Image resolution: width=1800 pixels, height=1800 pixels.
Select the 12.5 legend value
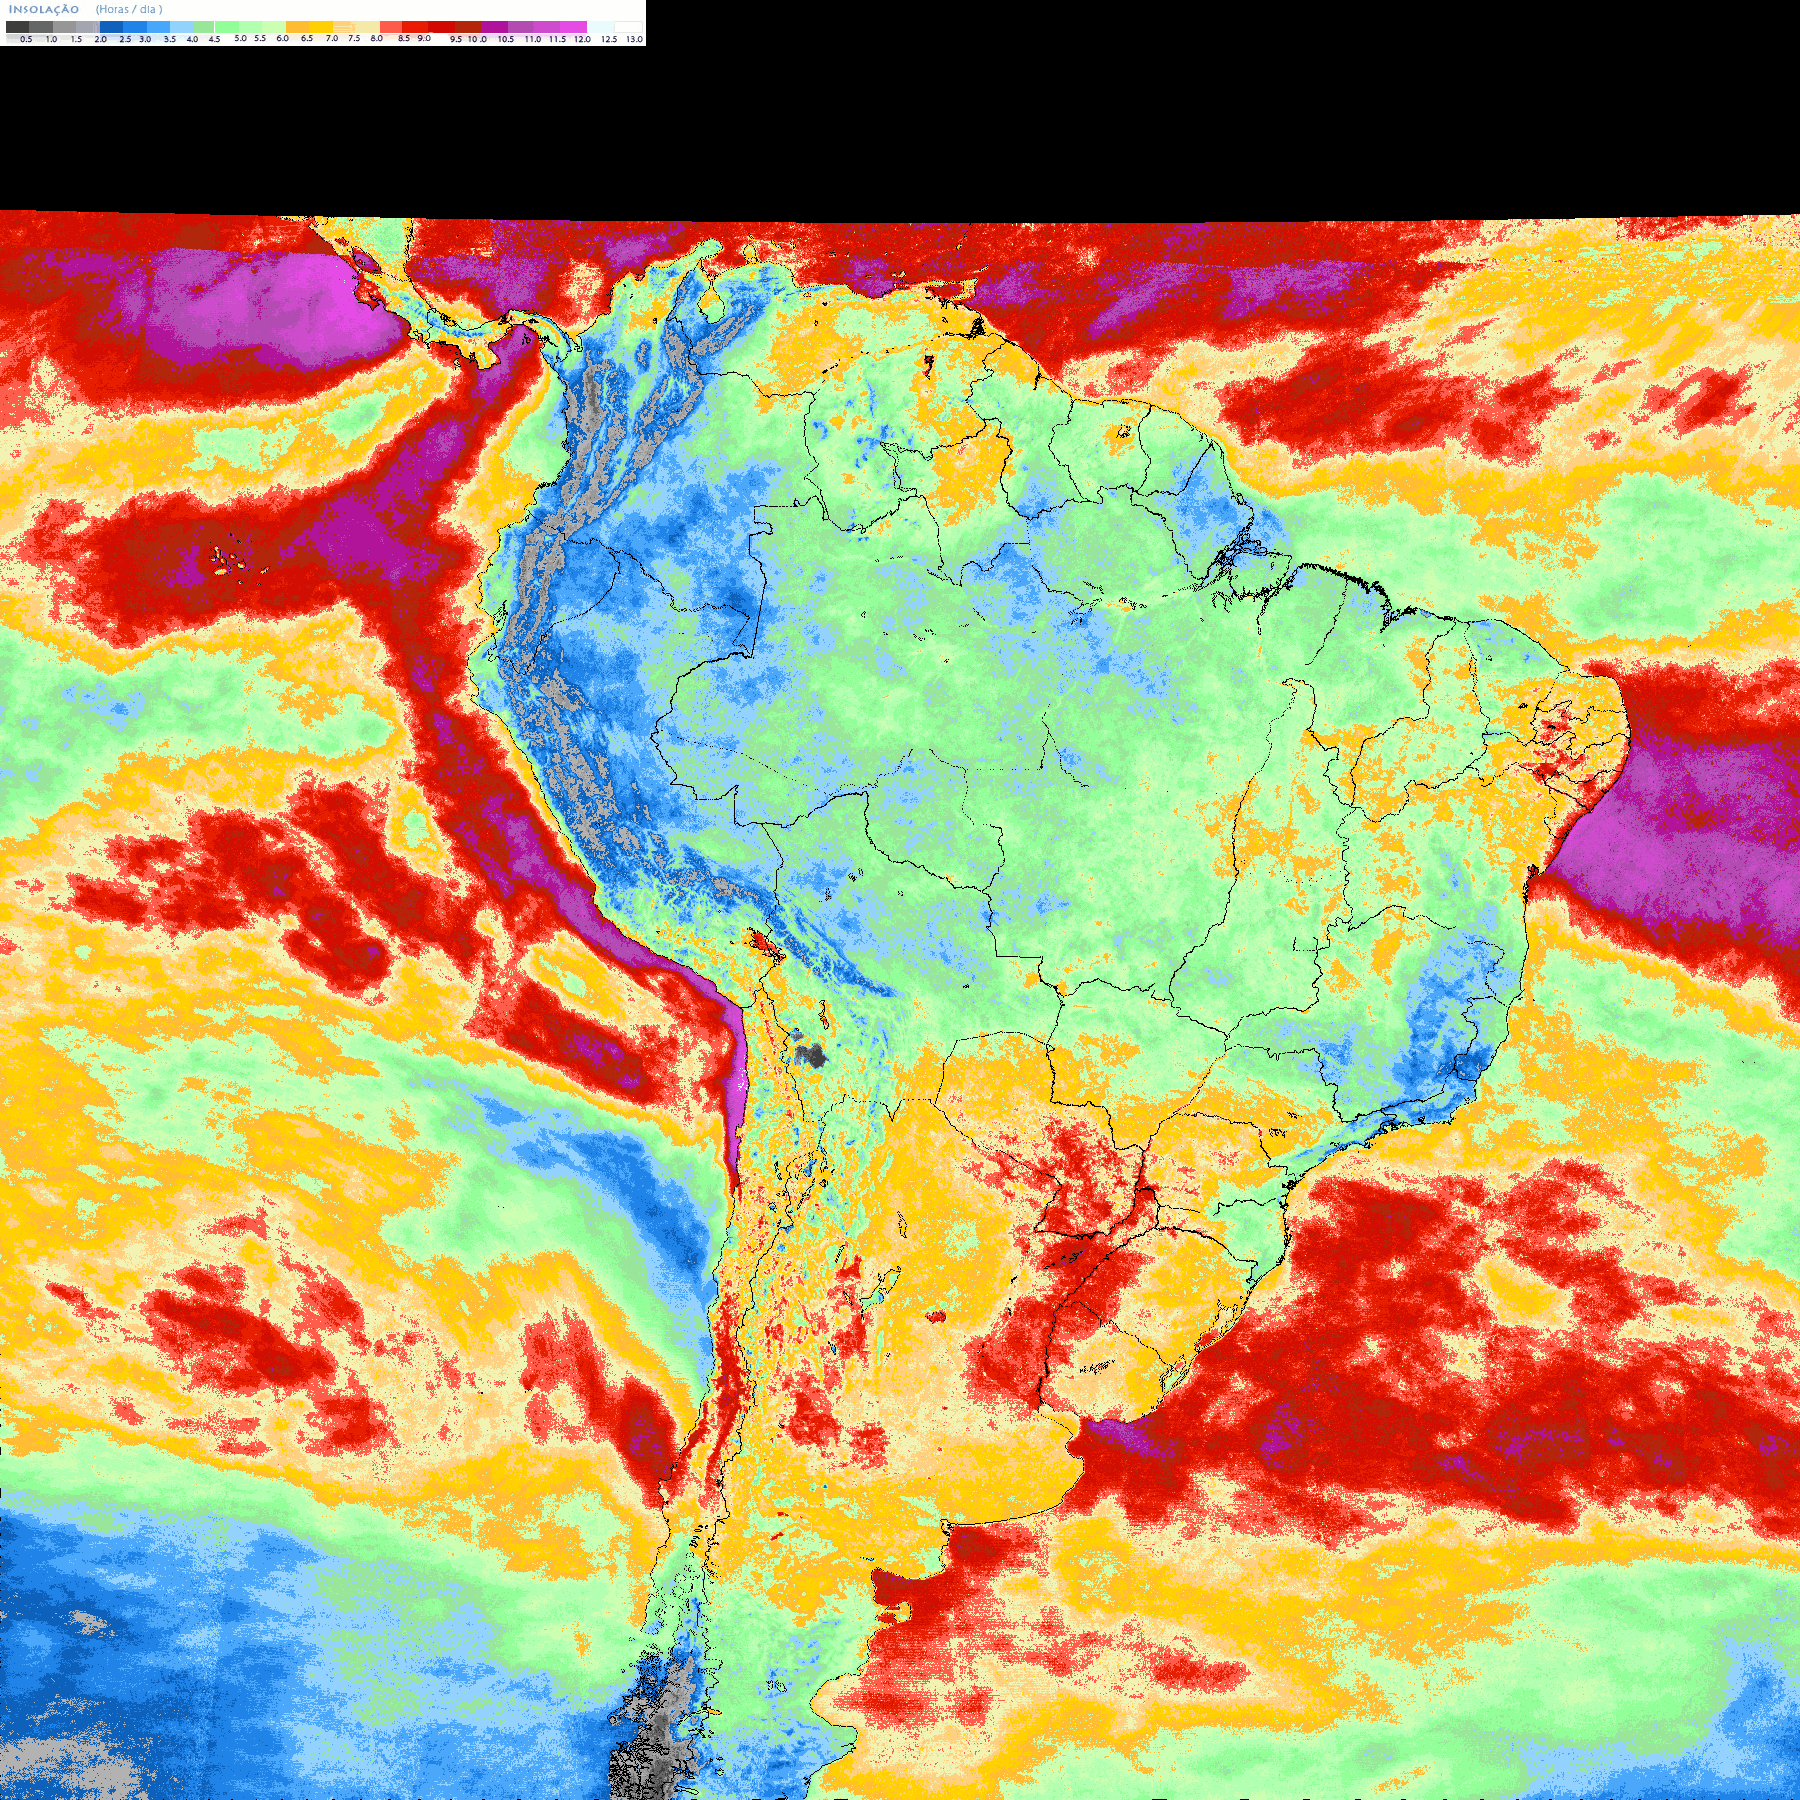609,39
